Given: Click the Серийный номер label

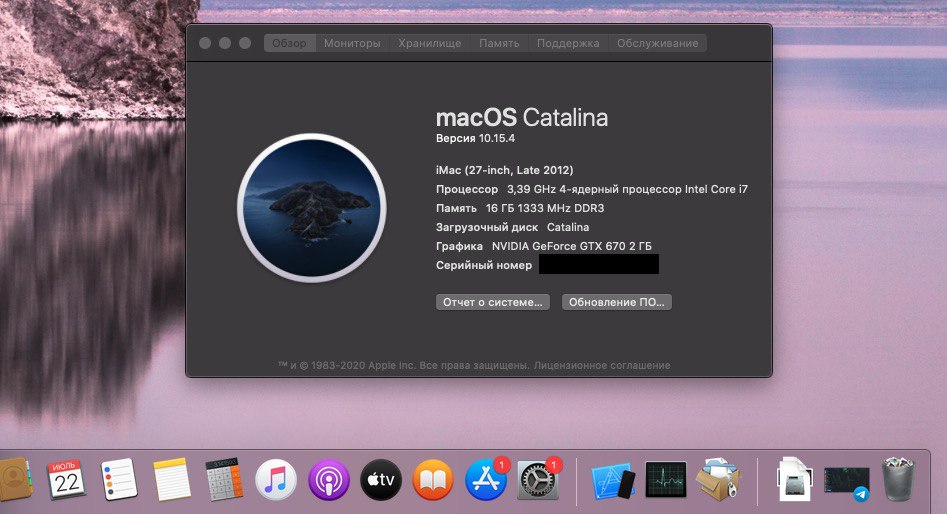Looking at the screenshot, I should point(484,265).
